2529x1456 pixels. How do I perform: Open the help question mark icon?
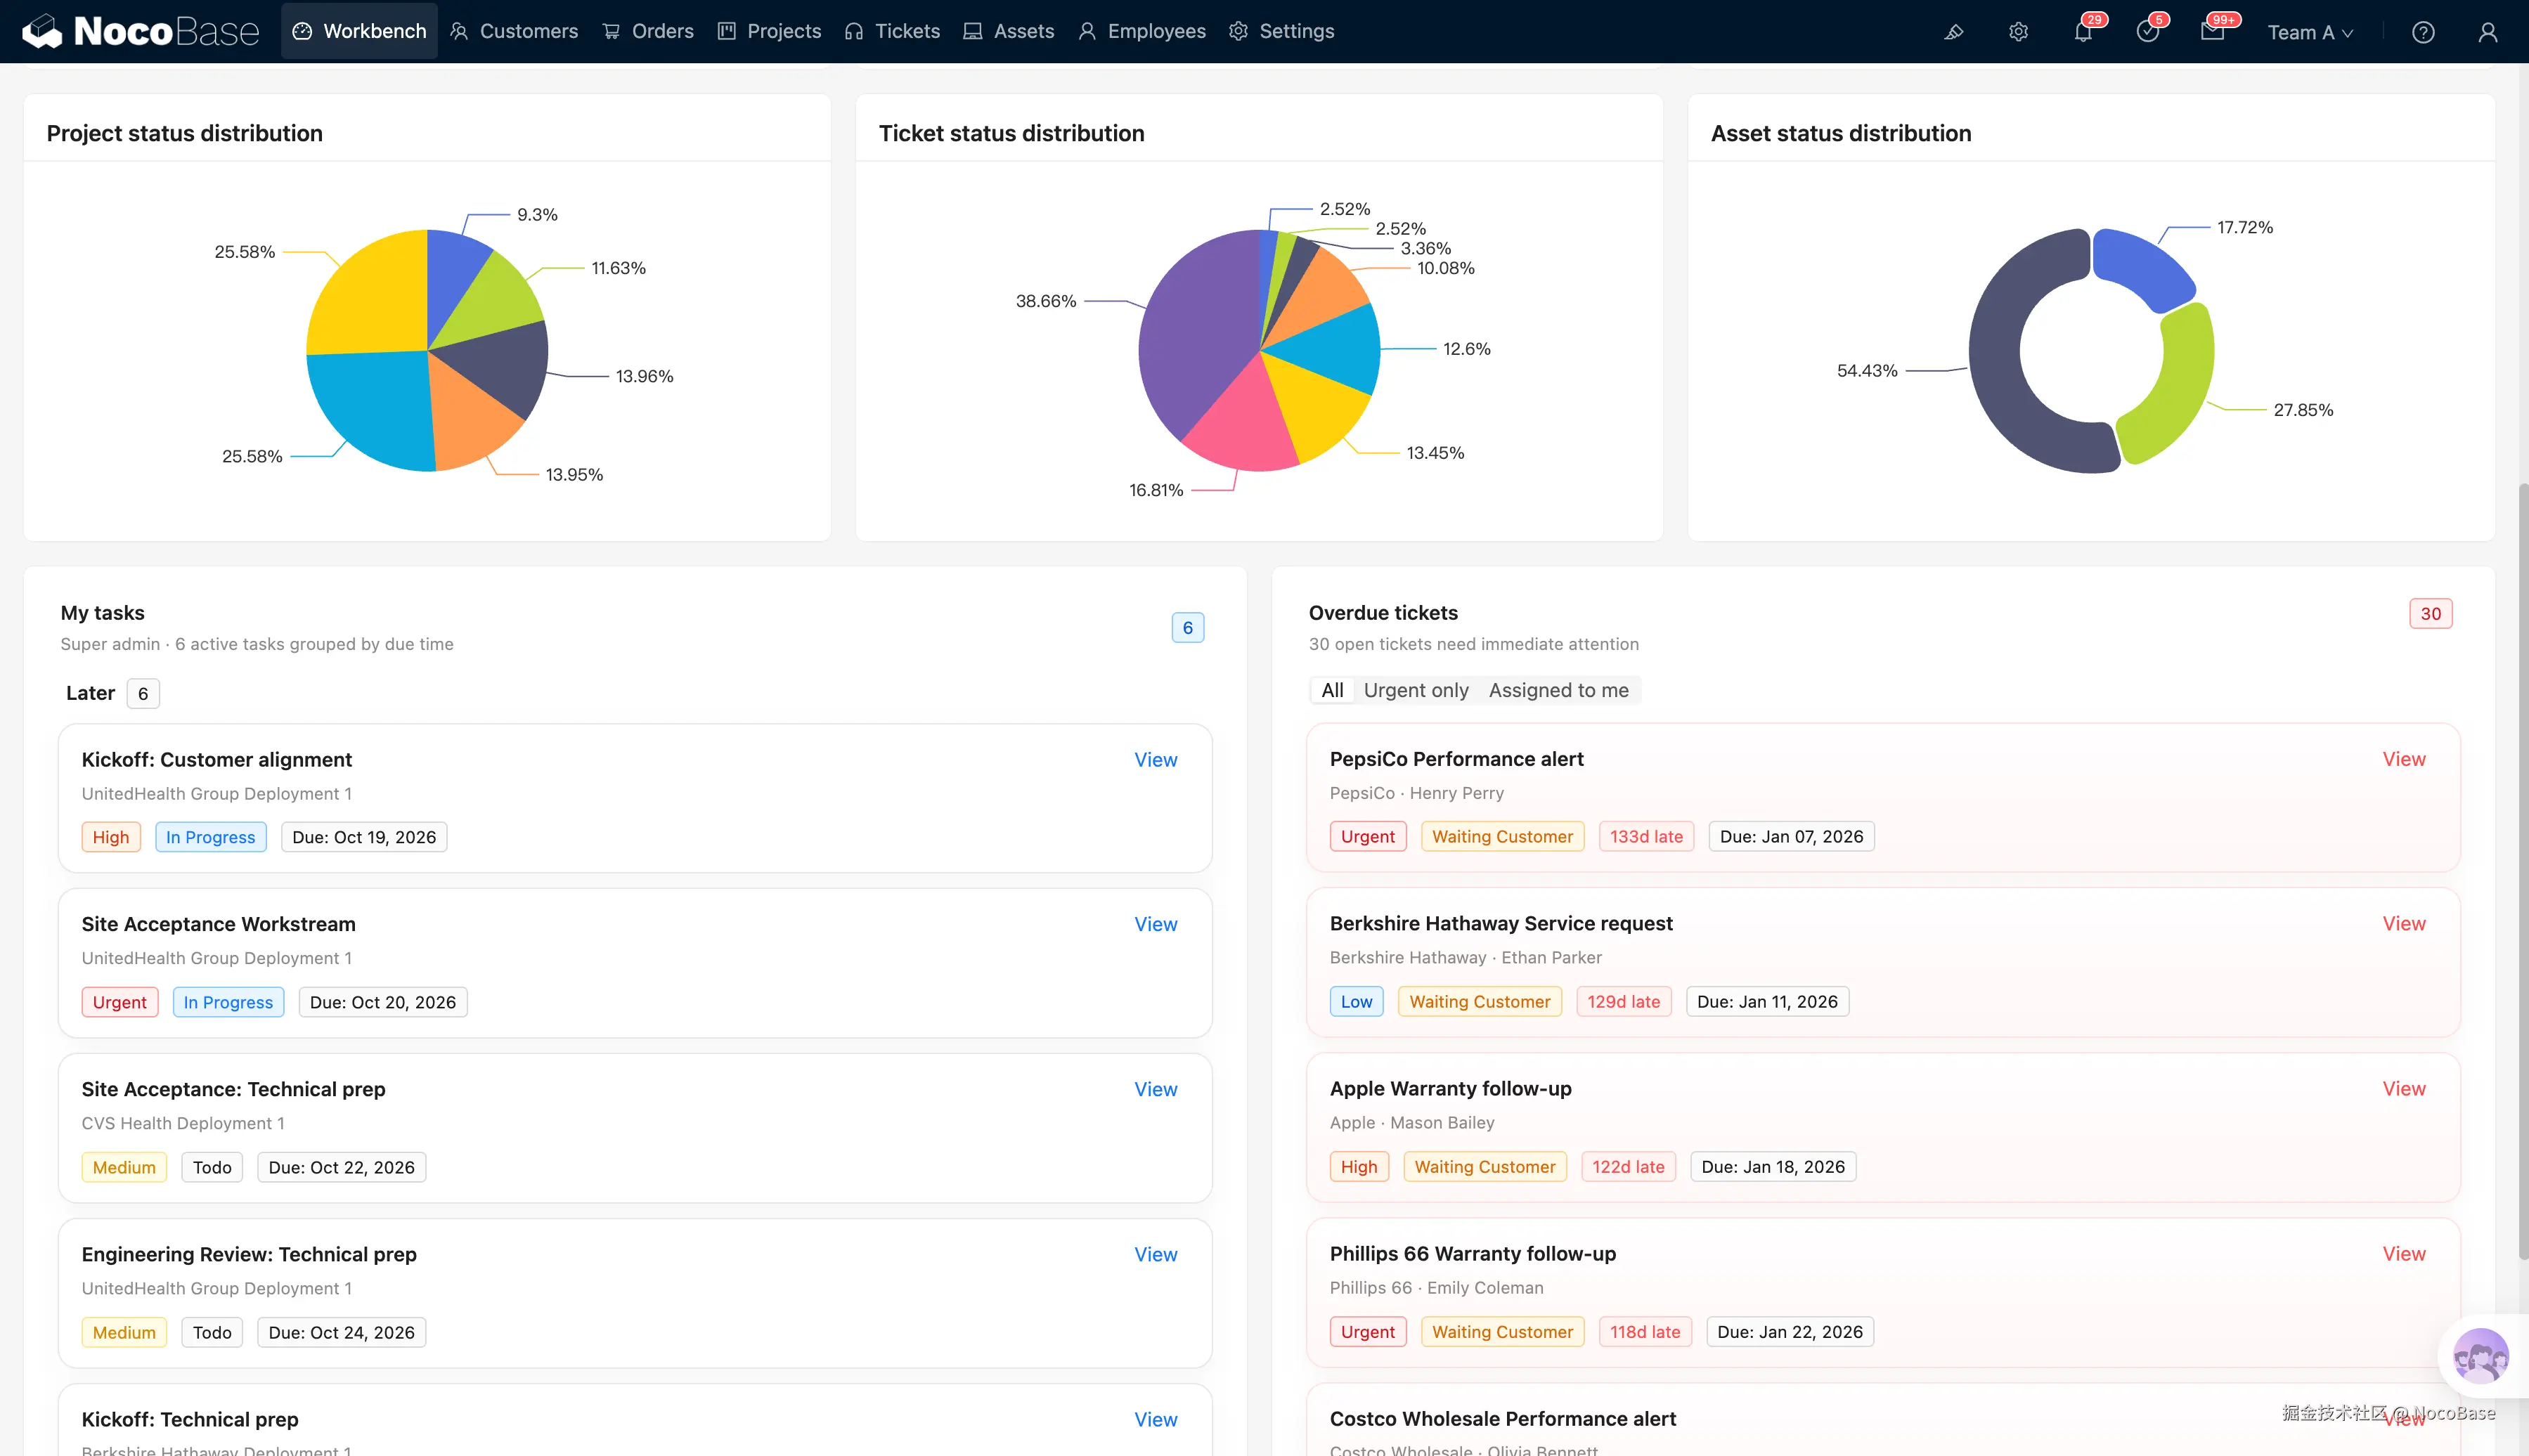click(x=2423, y=32)
